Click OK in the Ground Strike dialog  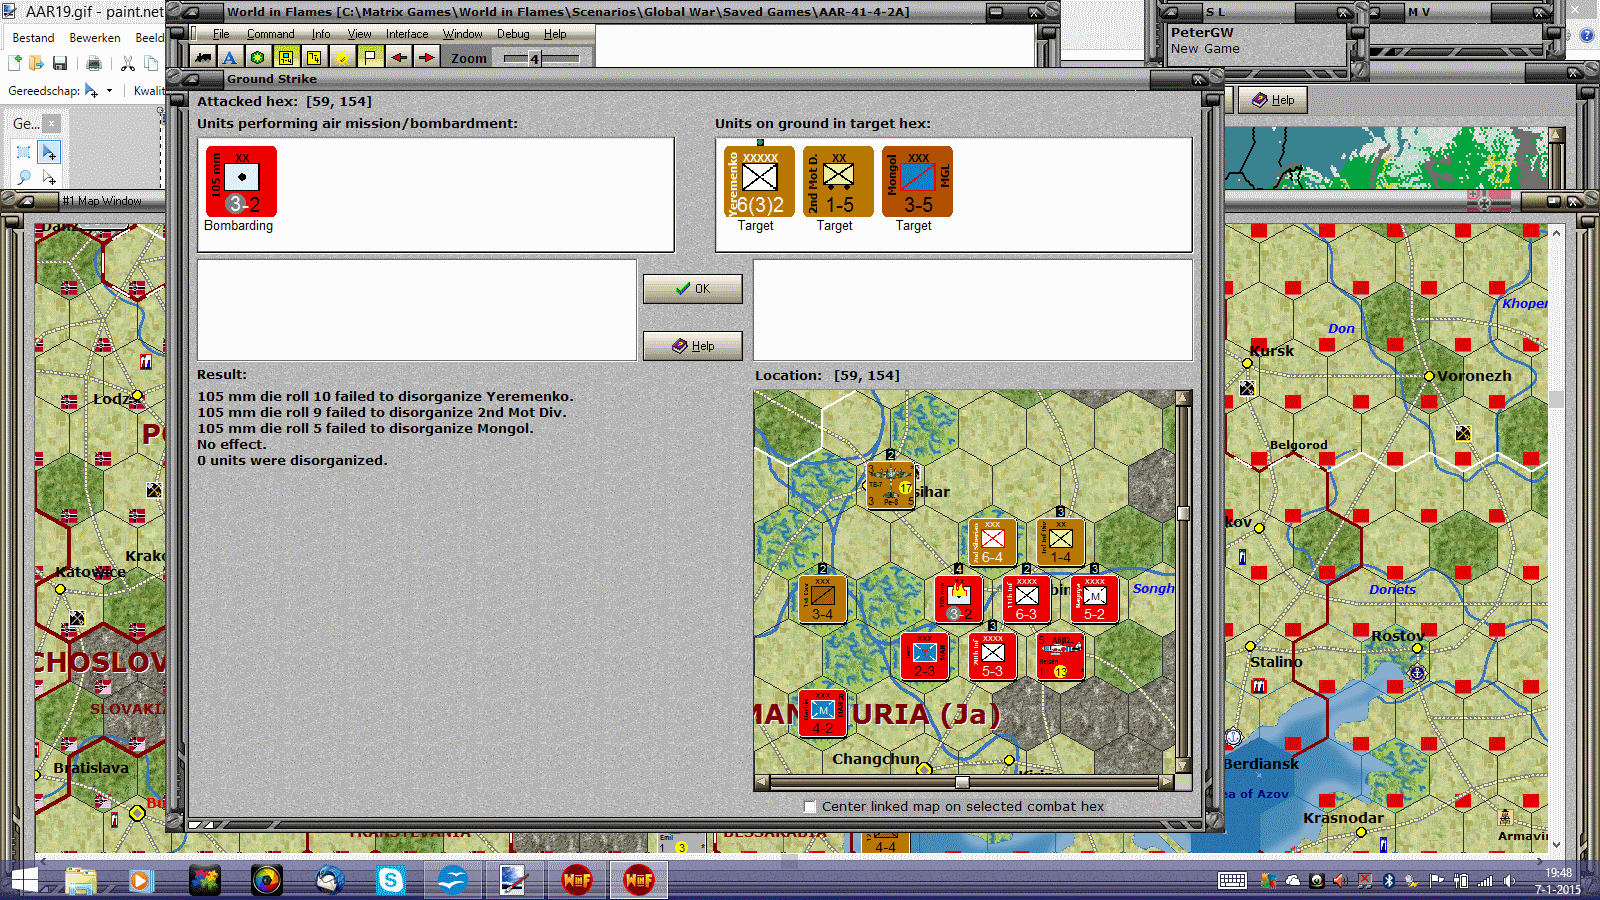[x=692, y=289]
